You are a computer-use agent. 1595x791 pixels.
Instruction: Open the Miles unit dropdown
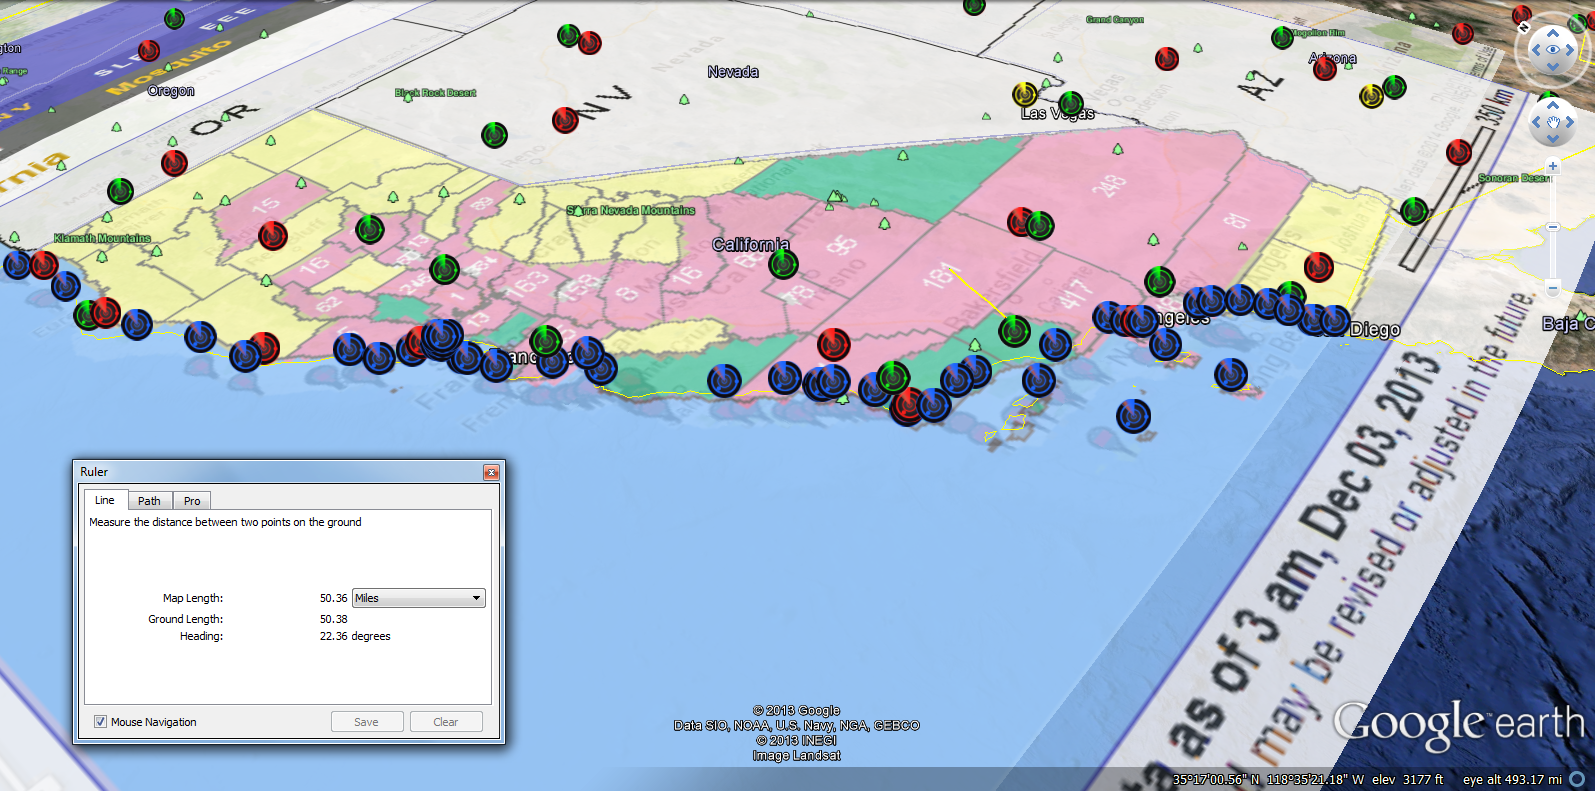418,598
